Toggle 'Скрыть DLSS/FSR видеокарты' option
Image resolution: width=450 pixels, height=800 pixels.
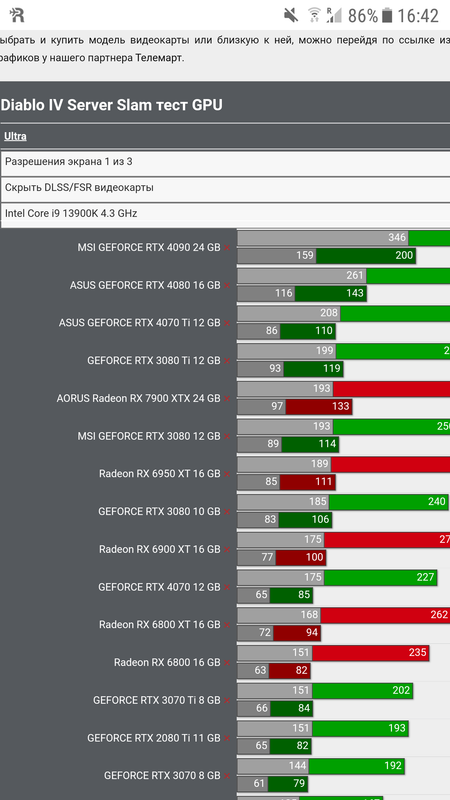coord(225,188)
